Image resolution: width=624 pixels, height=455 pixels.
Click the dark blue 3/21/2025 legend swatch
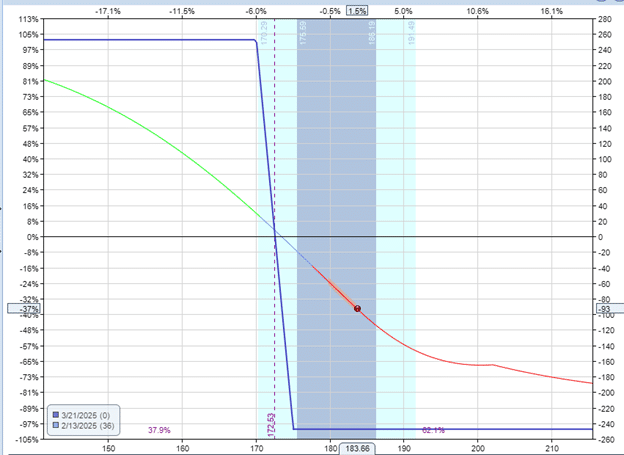(56, 415)
